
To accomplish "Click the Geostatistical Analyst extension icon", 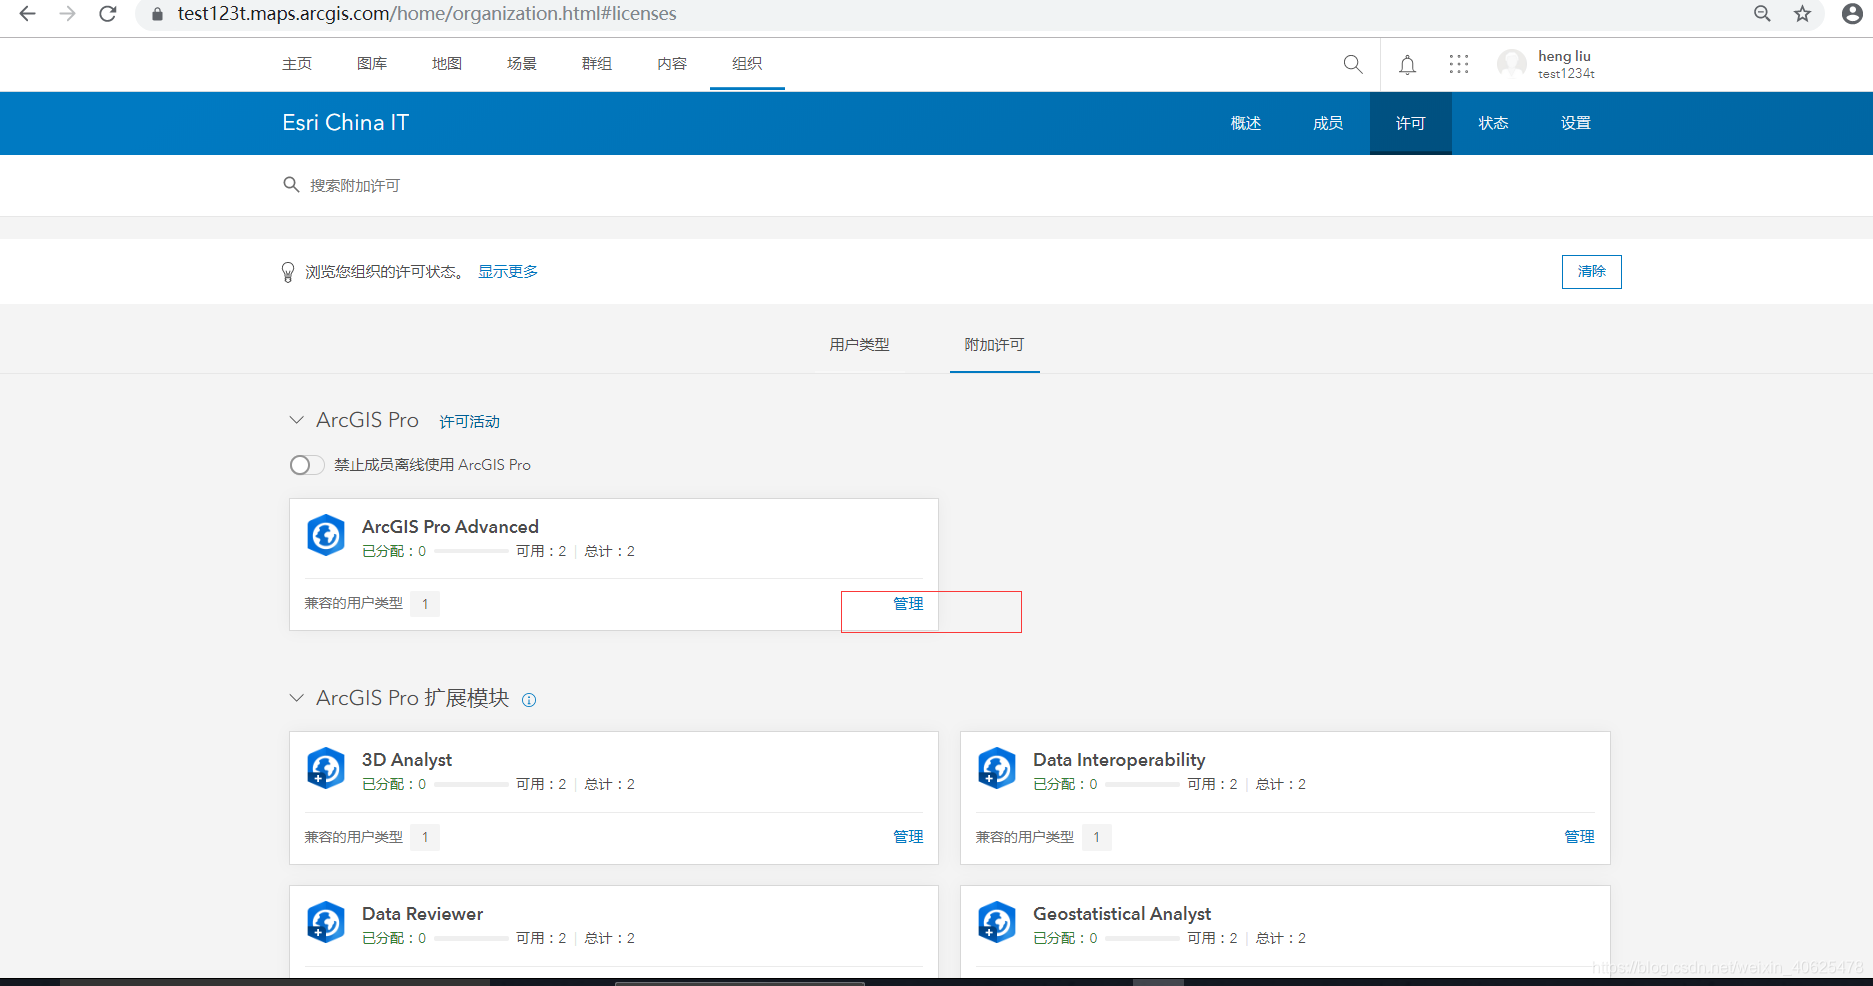I will [x=997, y=922].
